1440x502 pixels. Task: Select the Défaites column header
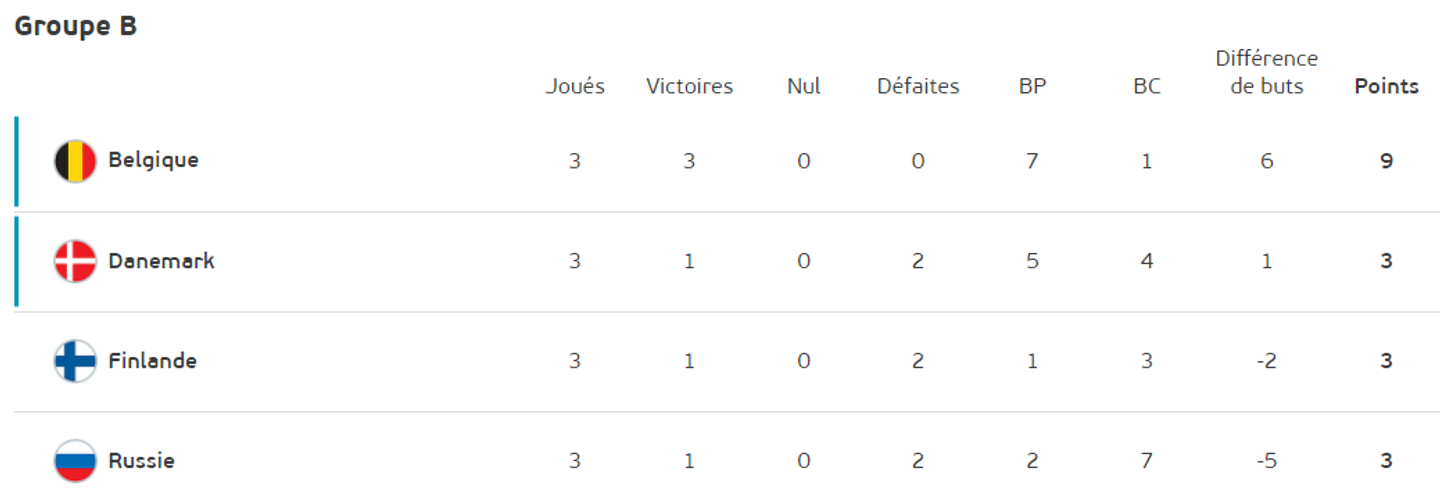[x=918, y=86]
